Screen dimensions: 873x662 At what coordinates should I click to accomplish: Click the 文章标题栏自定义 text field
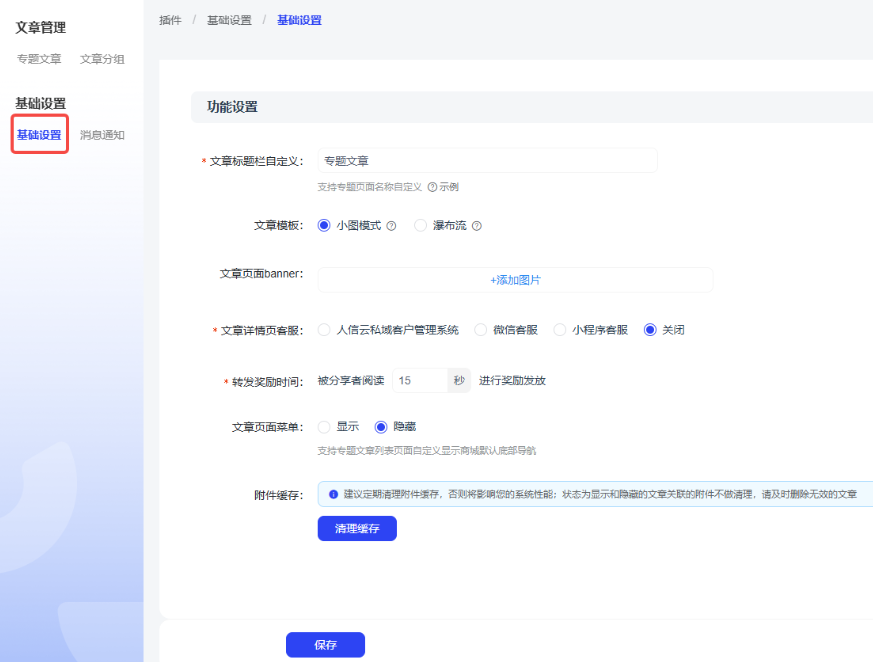(x=487, y=160)
